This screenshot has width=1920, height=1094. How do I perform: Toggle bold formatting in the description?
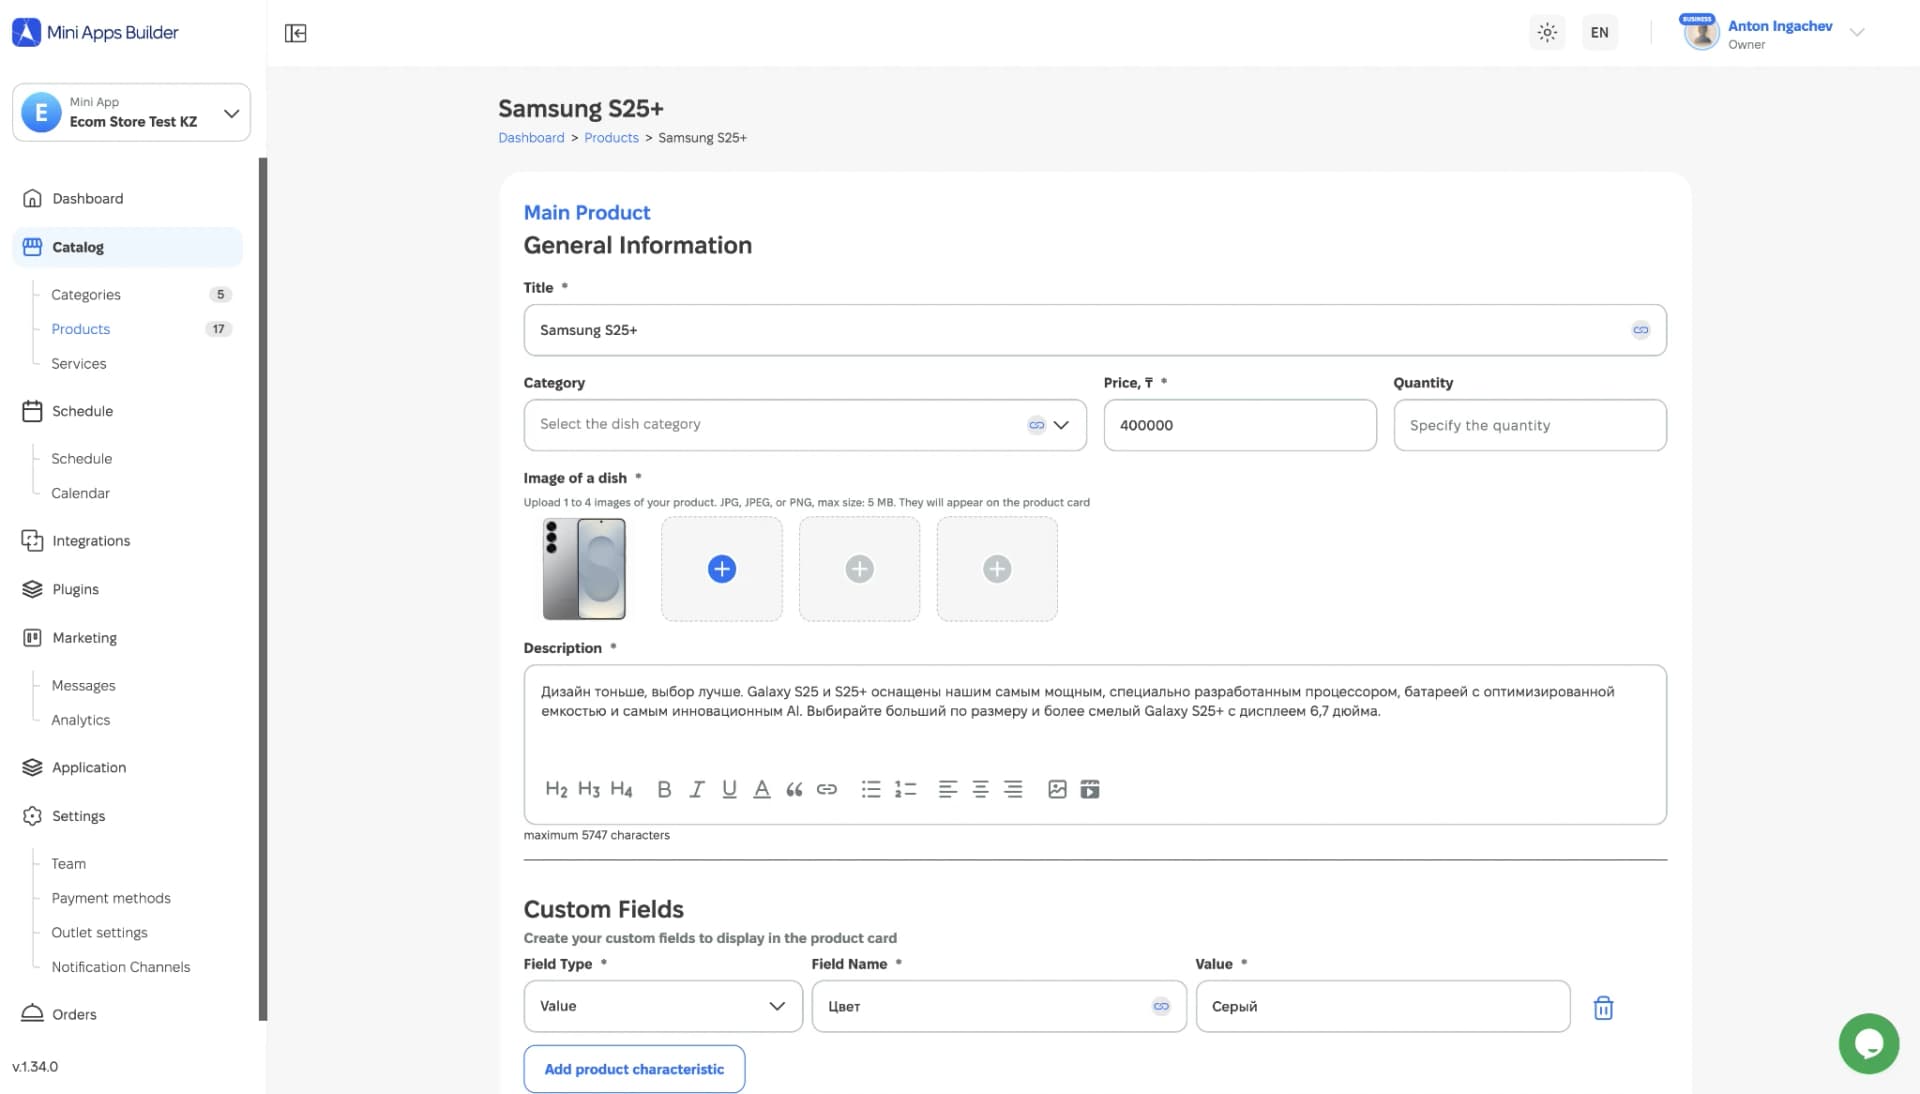point(664,789)
